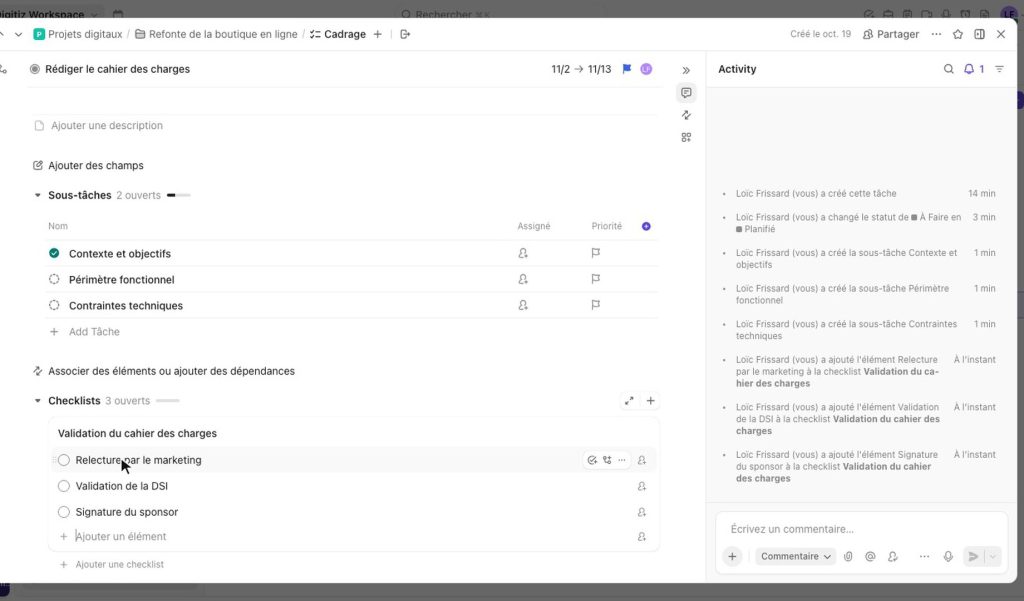Change status circle of Périmètre fonctionnel
The width and height of the screenshot is (1024, 601).
click(x=54, y=279)
